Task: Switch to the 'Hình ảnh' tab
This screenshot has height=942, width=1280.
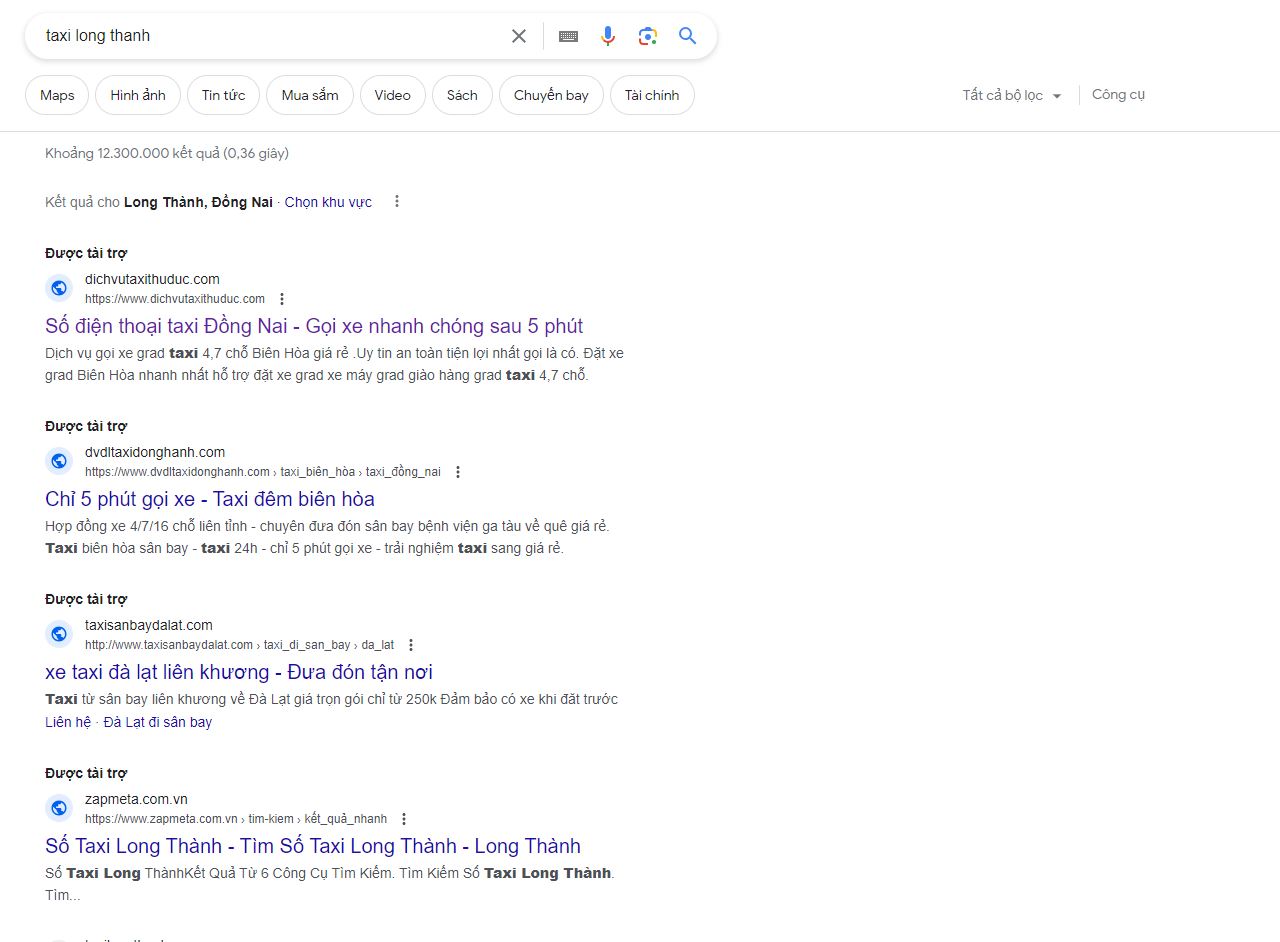Action: point(138,95)
